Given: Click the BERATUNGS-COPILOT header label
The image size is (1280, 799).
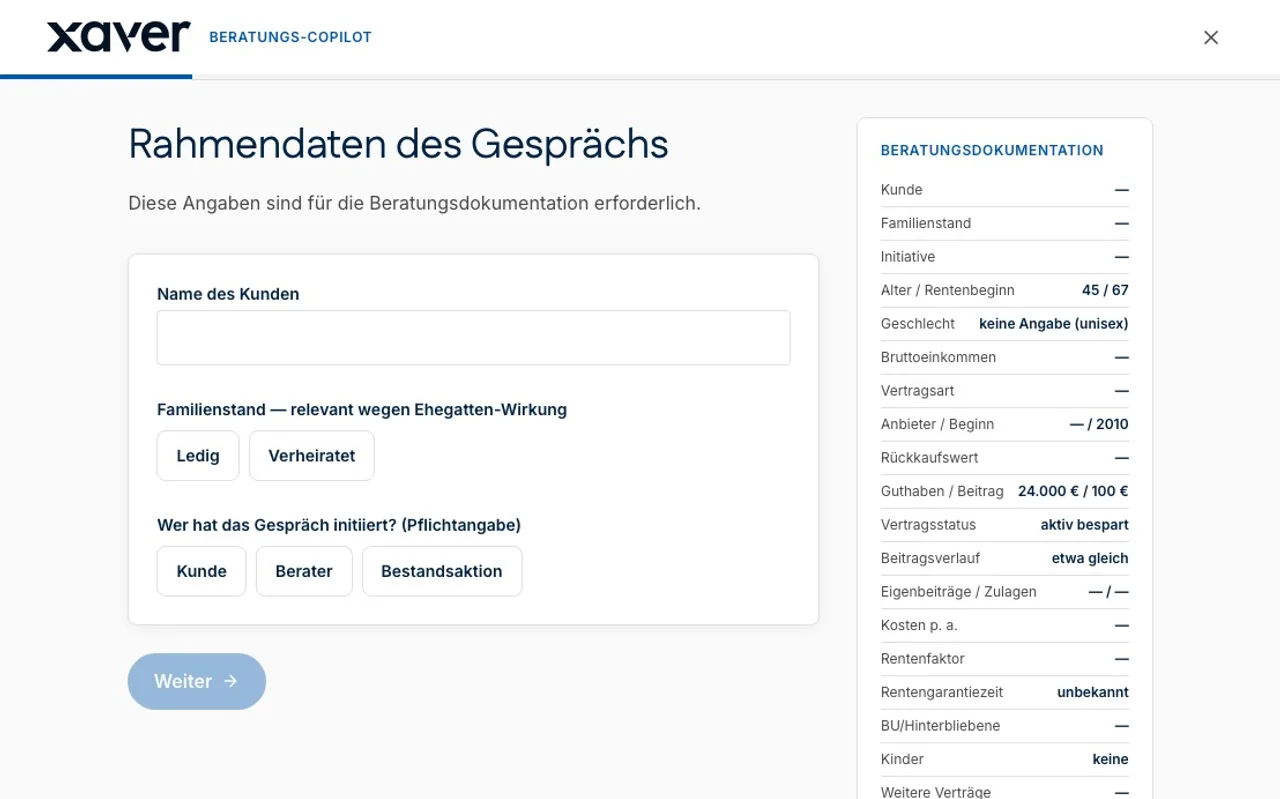Looking at the screenshot, I should [290, 37].
